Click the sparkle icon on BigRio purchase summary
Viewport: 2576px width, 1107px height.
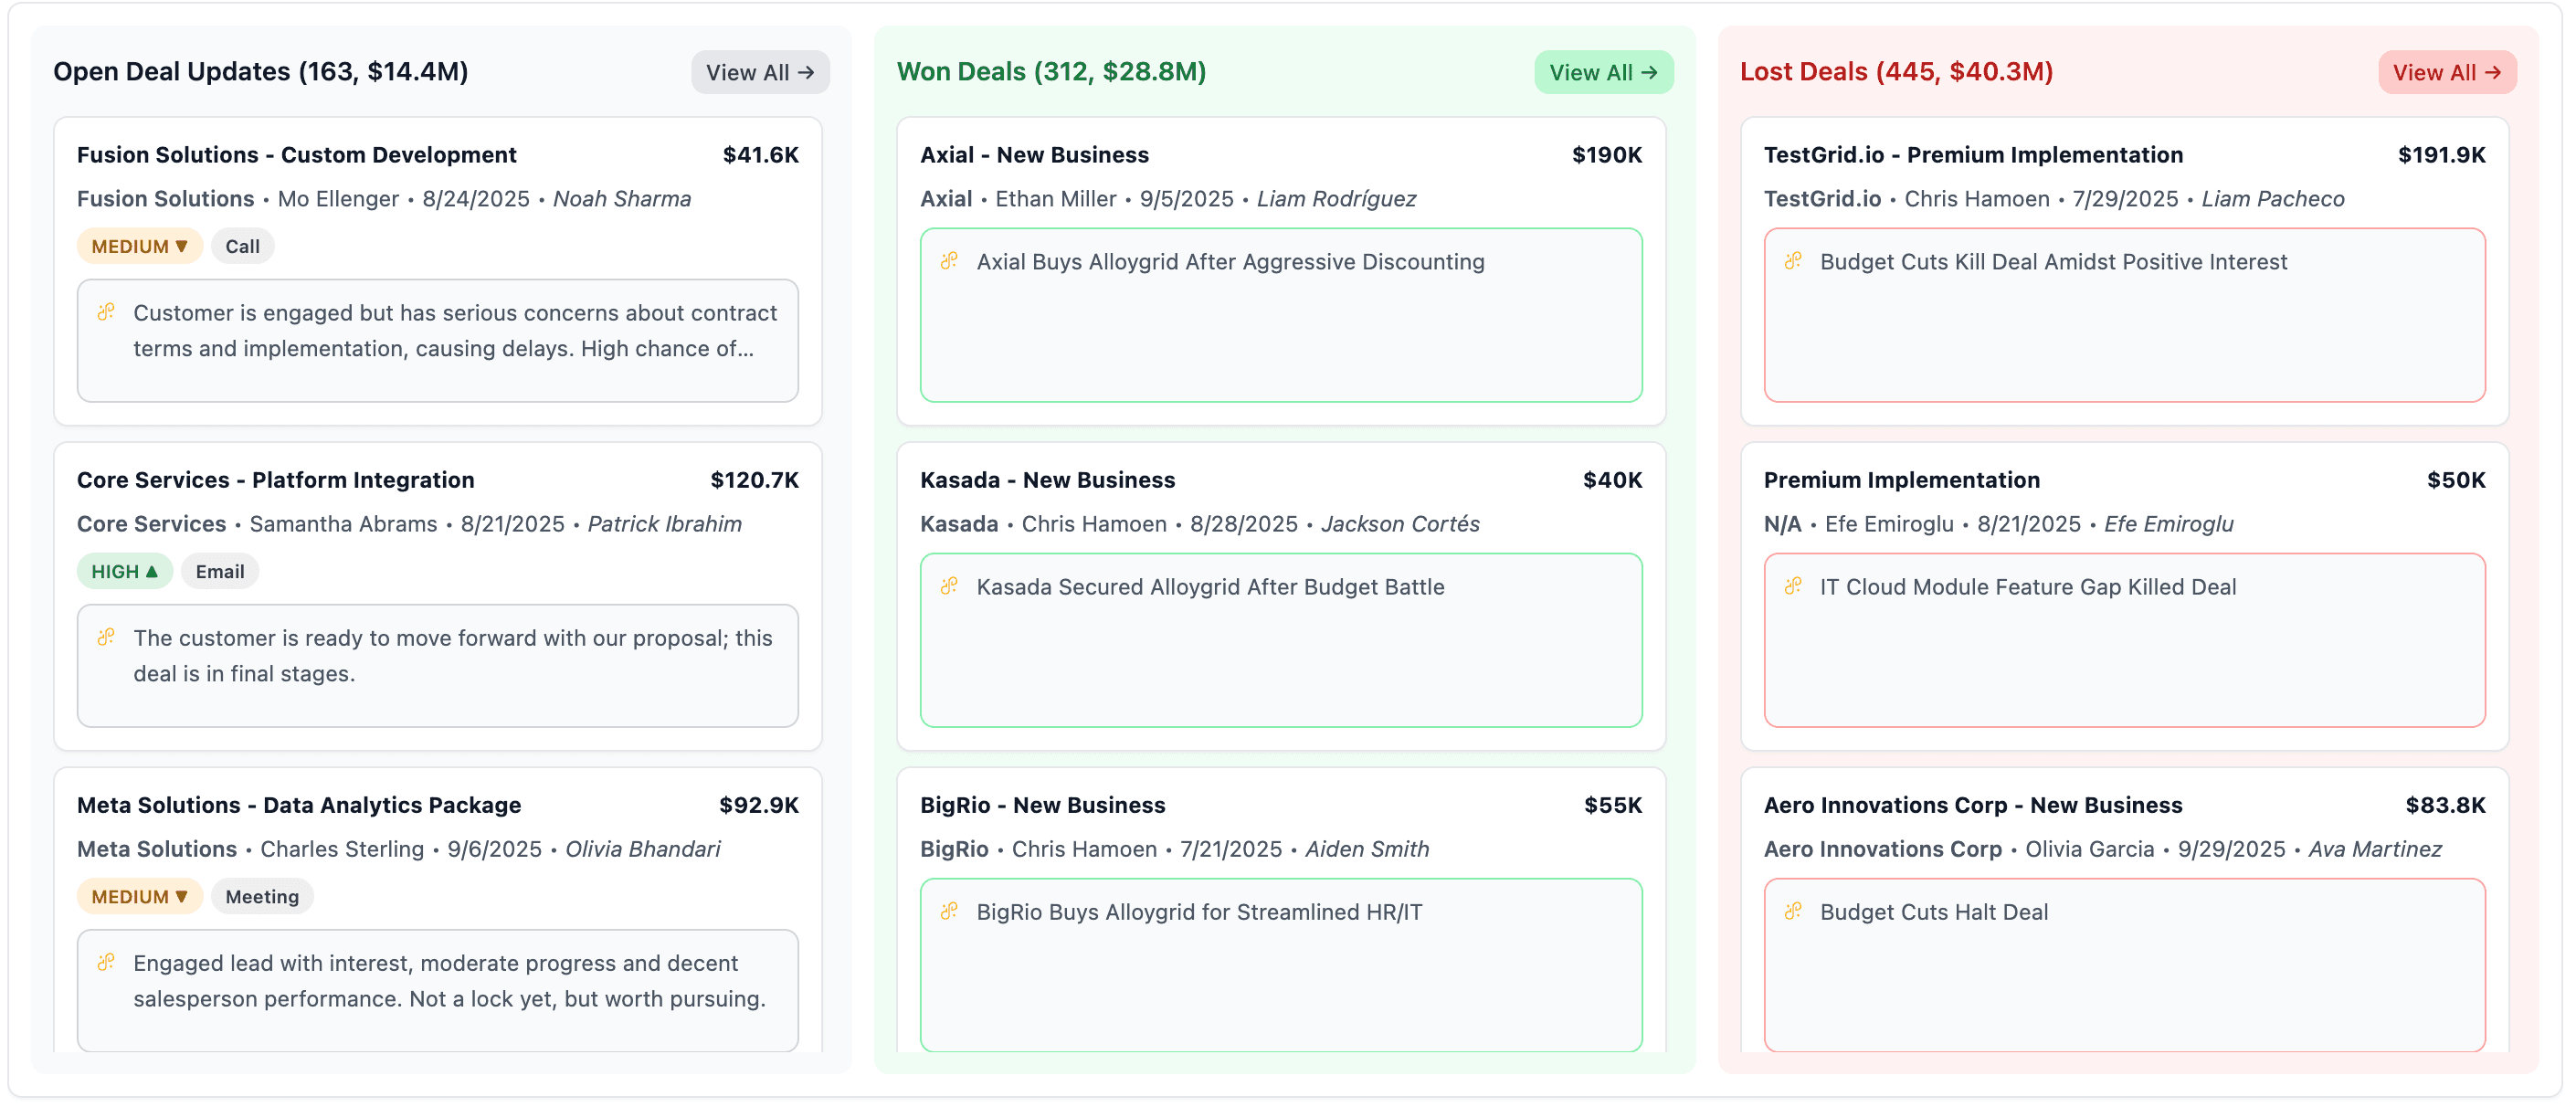click(x=950, y=911)
